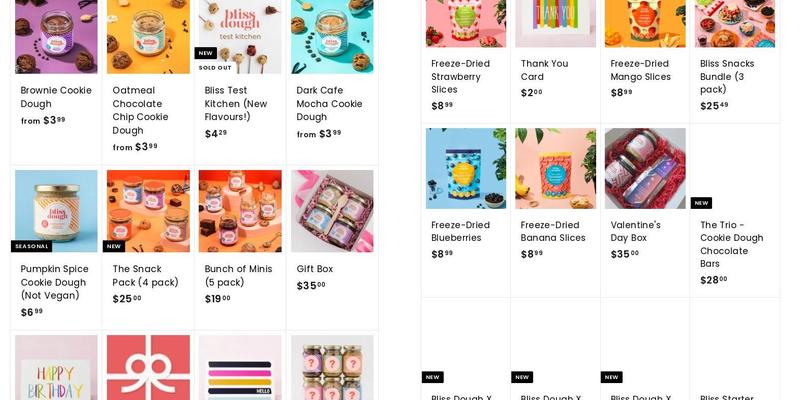Image resolution: width=800 pixels, height=400 pixels.
Task: Open the Brownie Cookie Dough product image
Action: [56, 37]
